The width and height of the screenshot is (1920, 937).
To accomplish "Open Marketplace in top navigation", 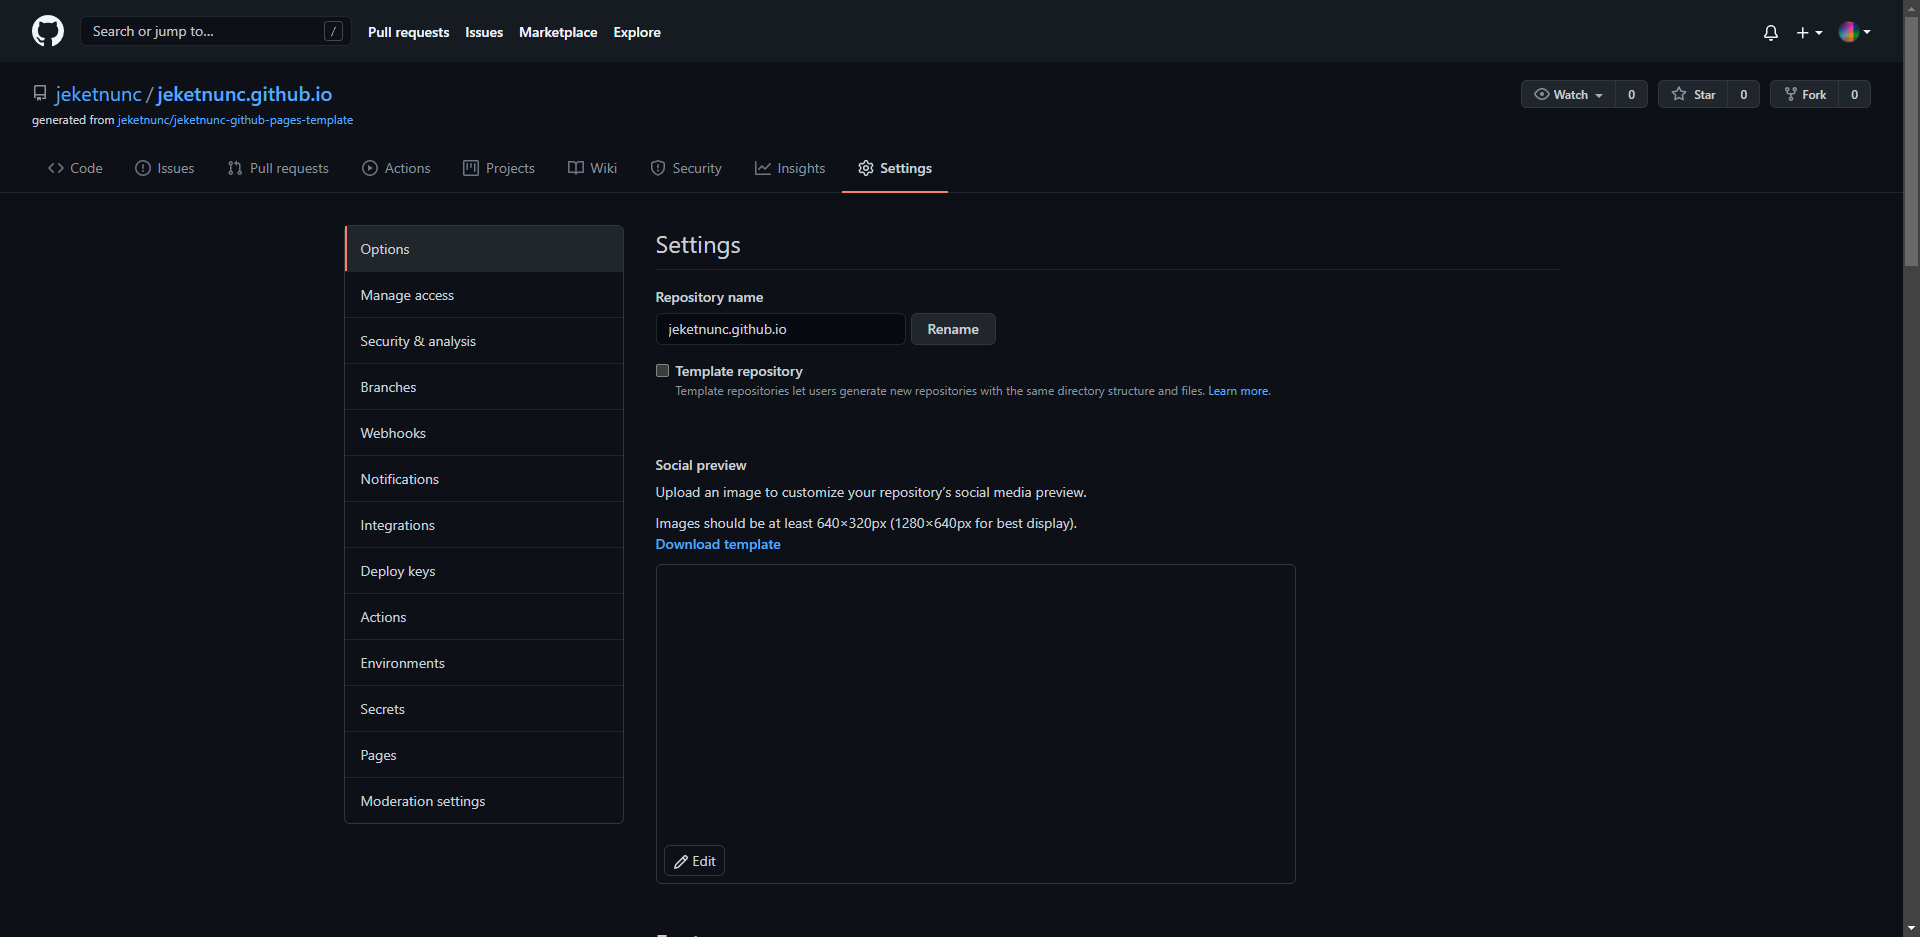I will pyautogui.click(x=558, y=32).
